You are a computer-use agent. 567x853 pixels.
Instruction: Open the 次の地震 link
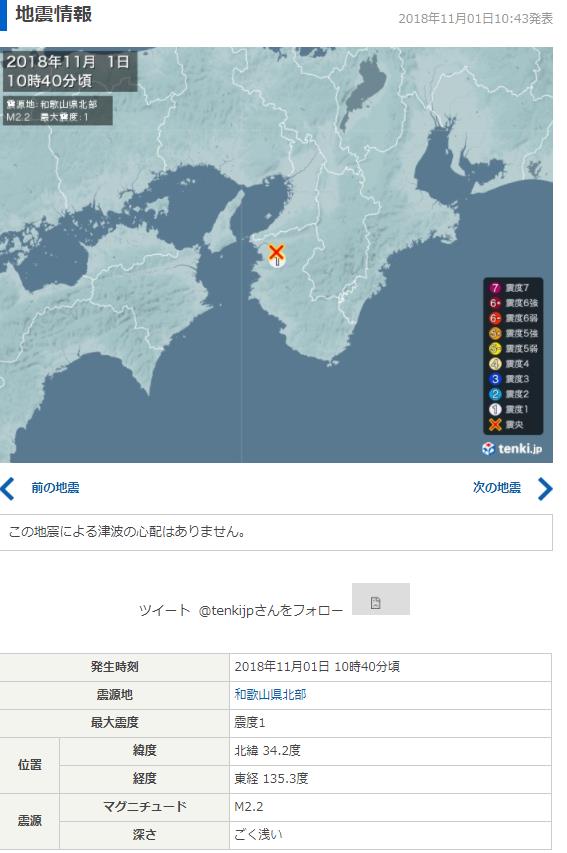(496, 487)
